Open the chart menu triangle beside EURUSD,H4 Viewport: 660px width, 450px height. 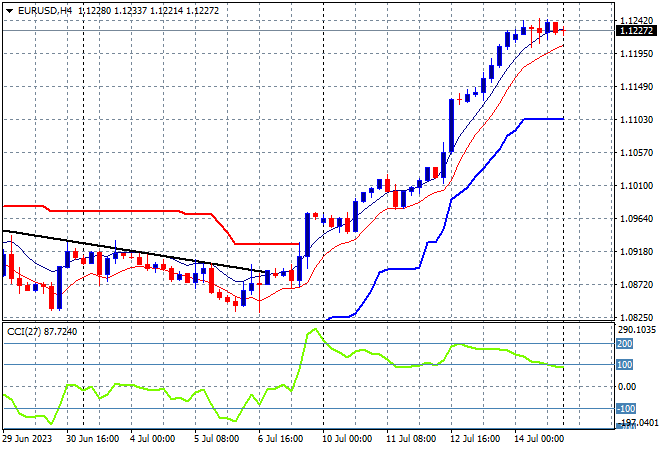(x=9, y=11)
